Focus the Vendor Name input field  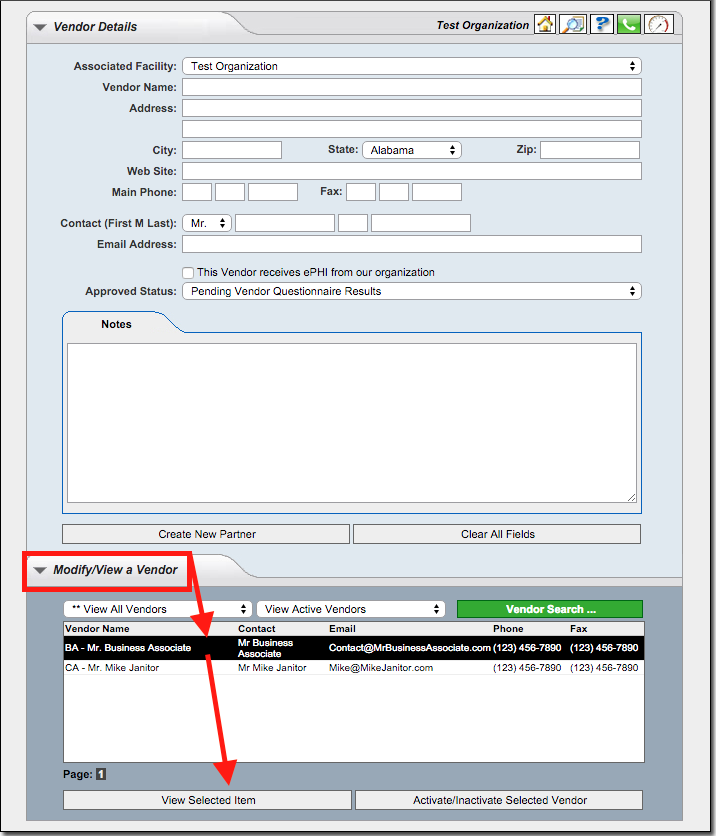pos(412,87)
